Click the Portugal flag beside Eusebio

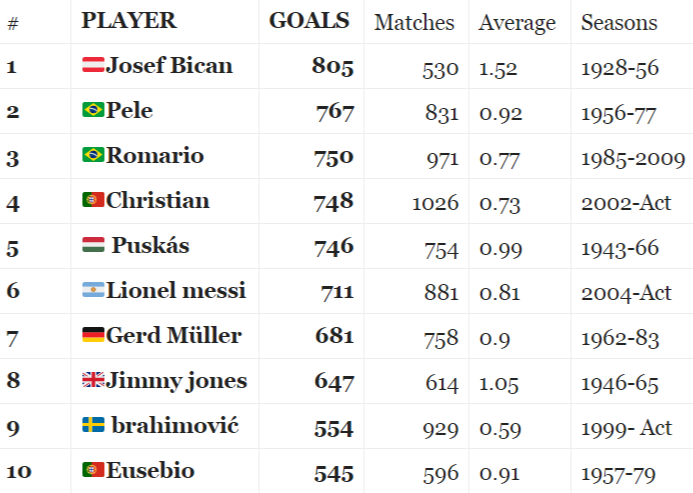pos(93,471)
